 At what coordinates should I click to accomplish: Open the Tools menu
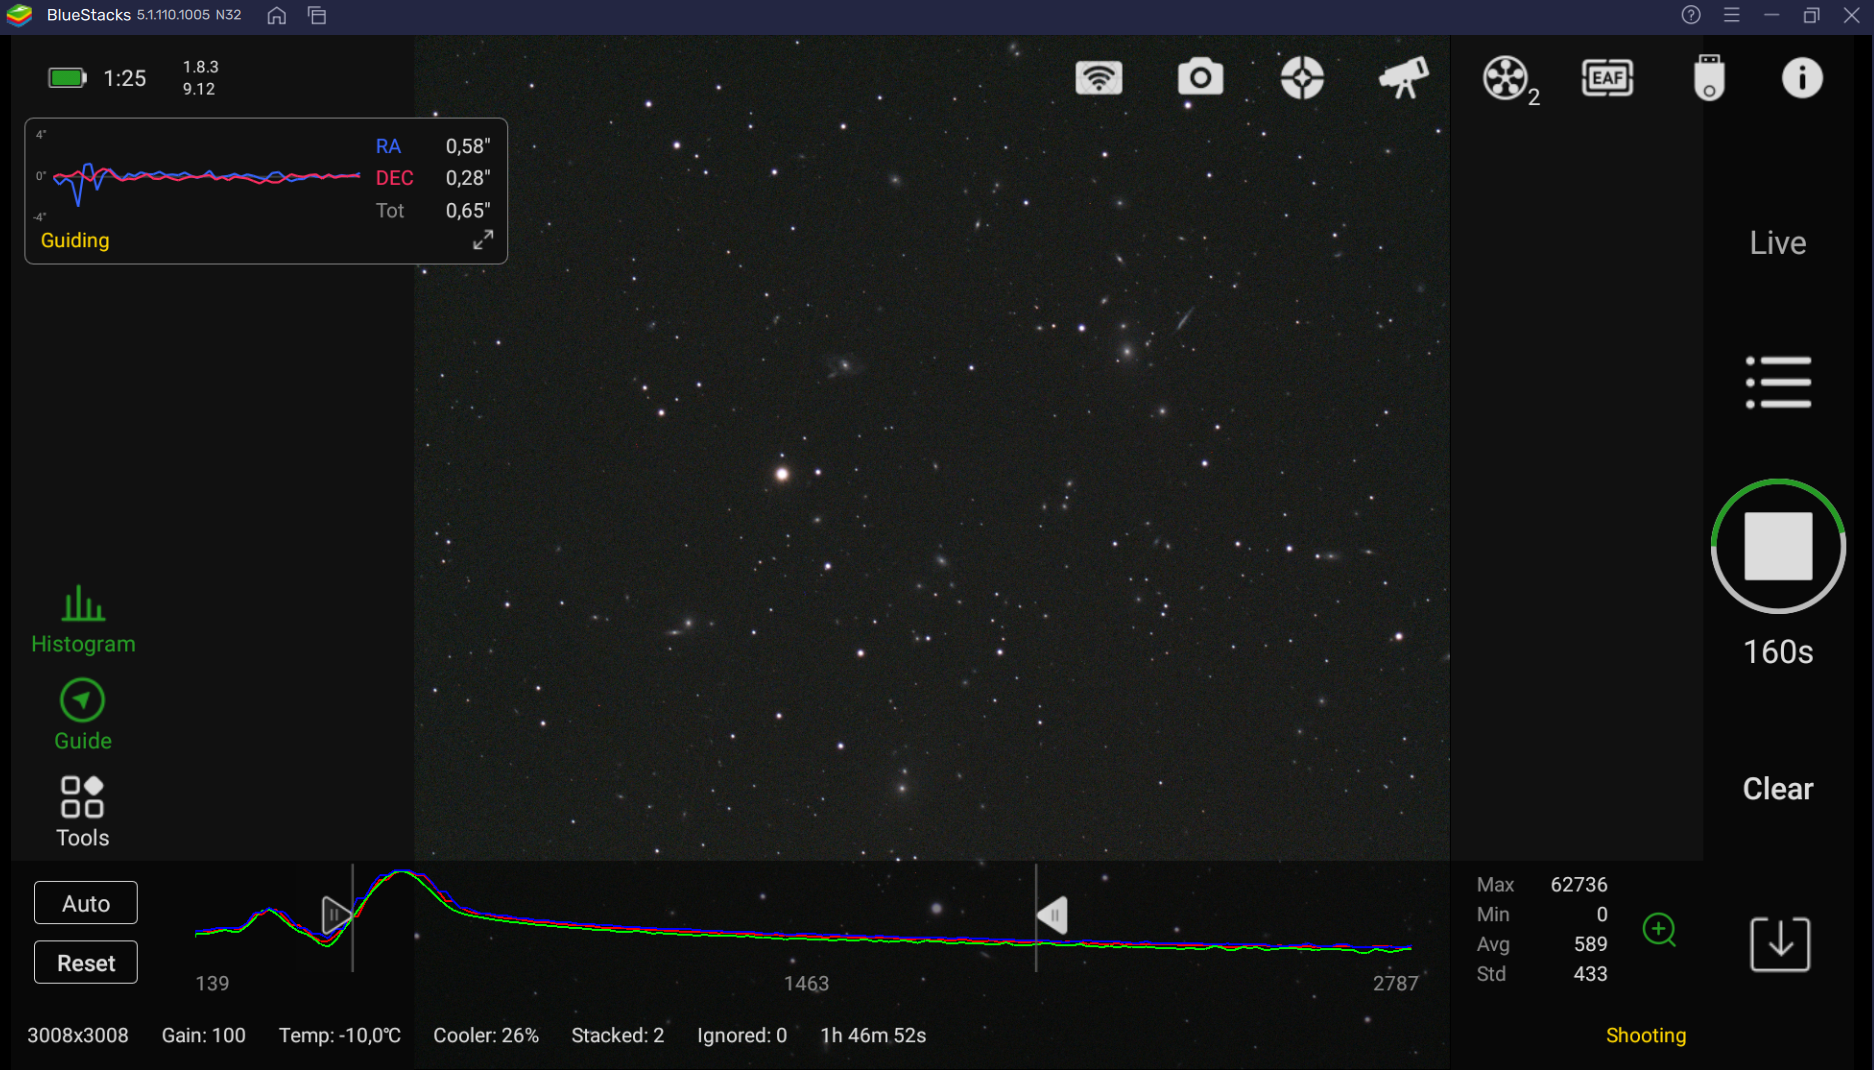(83, 813)
